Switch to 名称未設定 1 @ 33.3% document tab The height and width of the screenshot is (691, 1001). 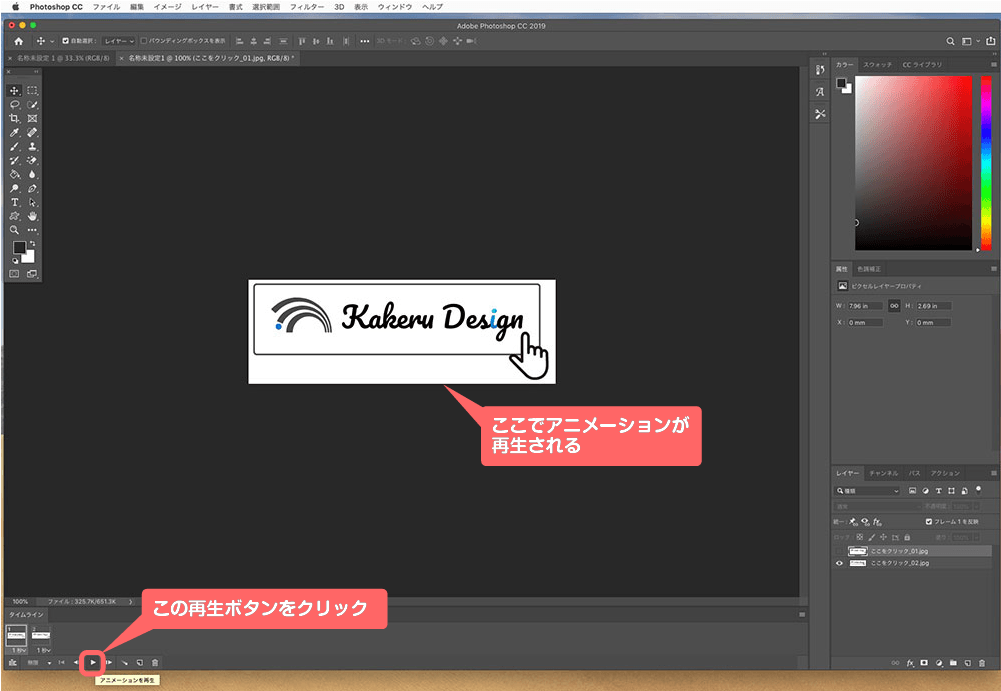(x=63, y=58)
